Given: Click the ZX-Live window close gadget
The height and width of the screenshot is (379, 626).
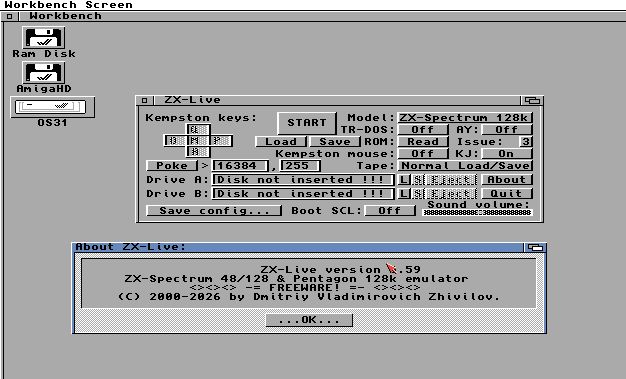Looking at the screenshot, I should pos(145,100).
